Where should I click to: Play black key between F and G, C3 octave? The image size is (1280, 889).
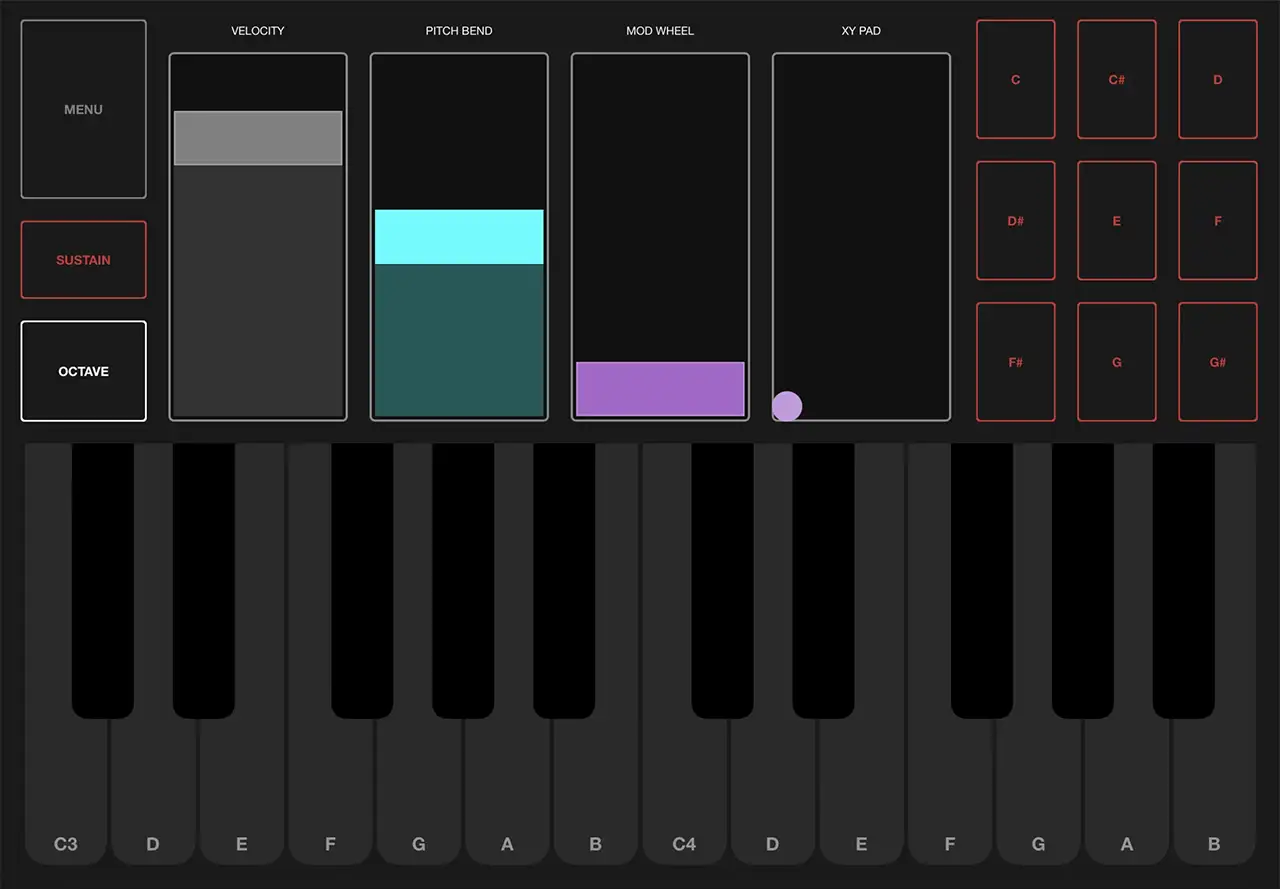(362, 580)
